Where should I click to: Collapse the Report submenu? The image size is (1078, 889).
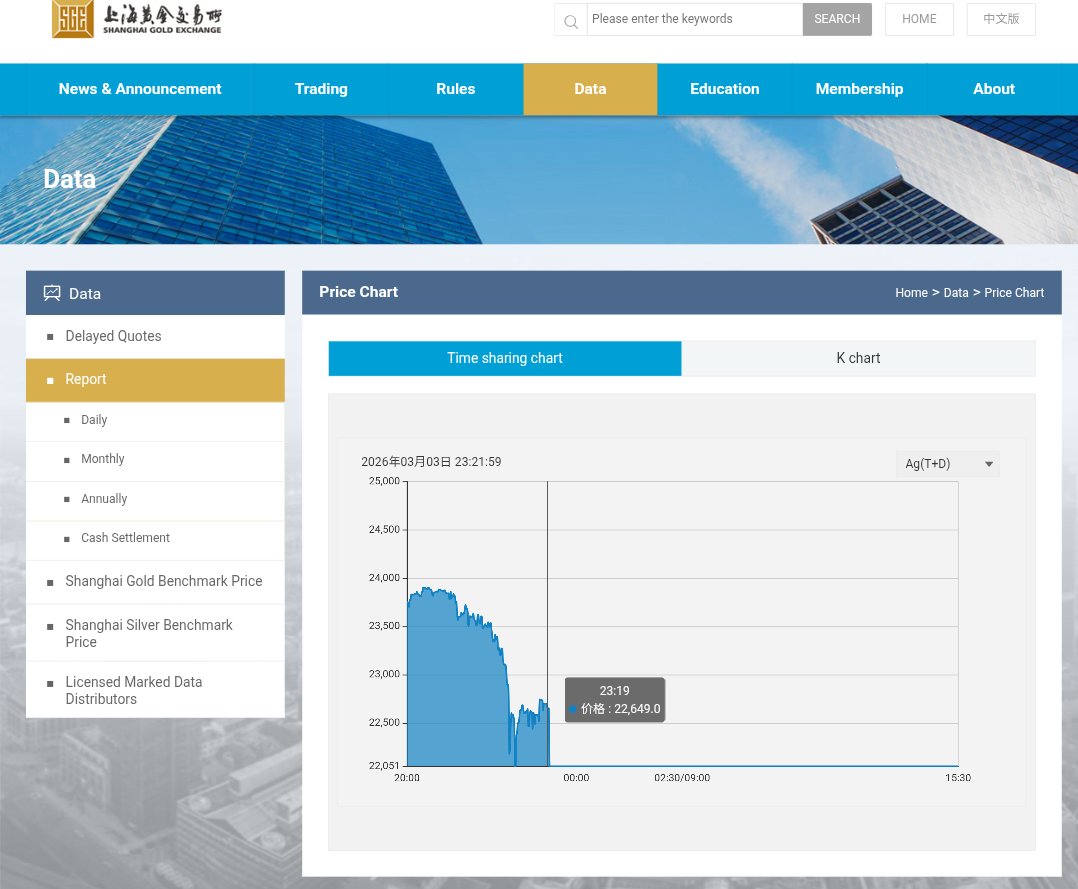pos(85,379)
